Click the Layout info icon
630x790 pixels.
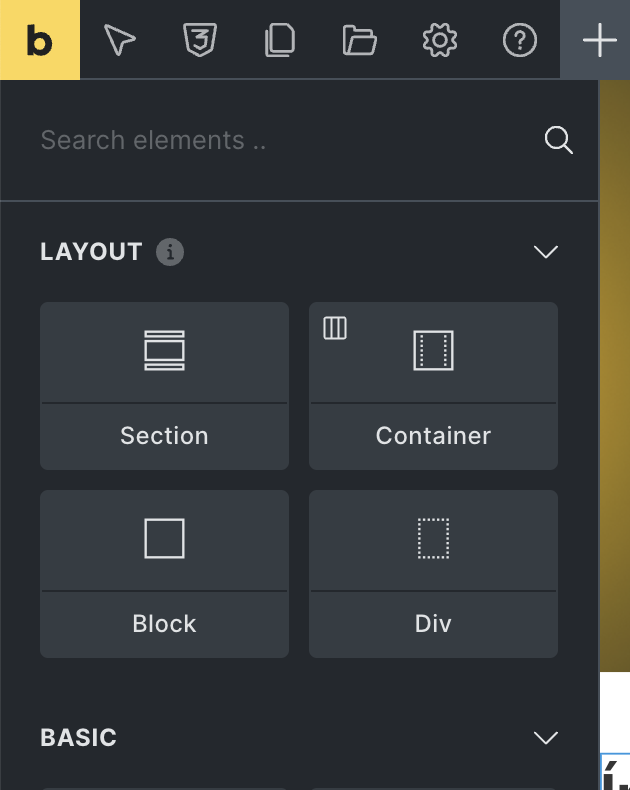point(170,252)
